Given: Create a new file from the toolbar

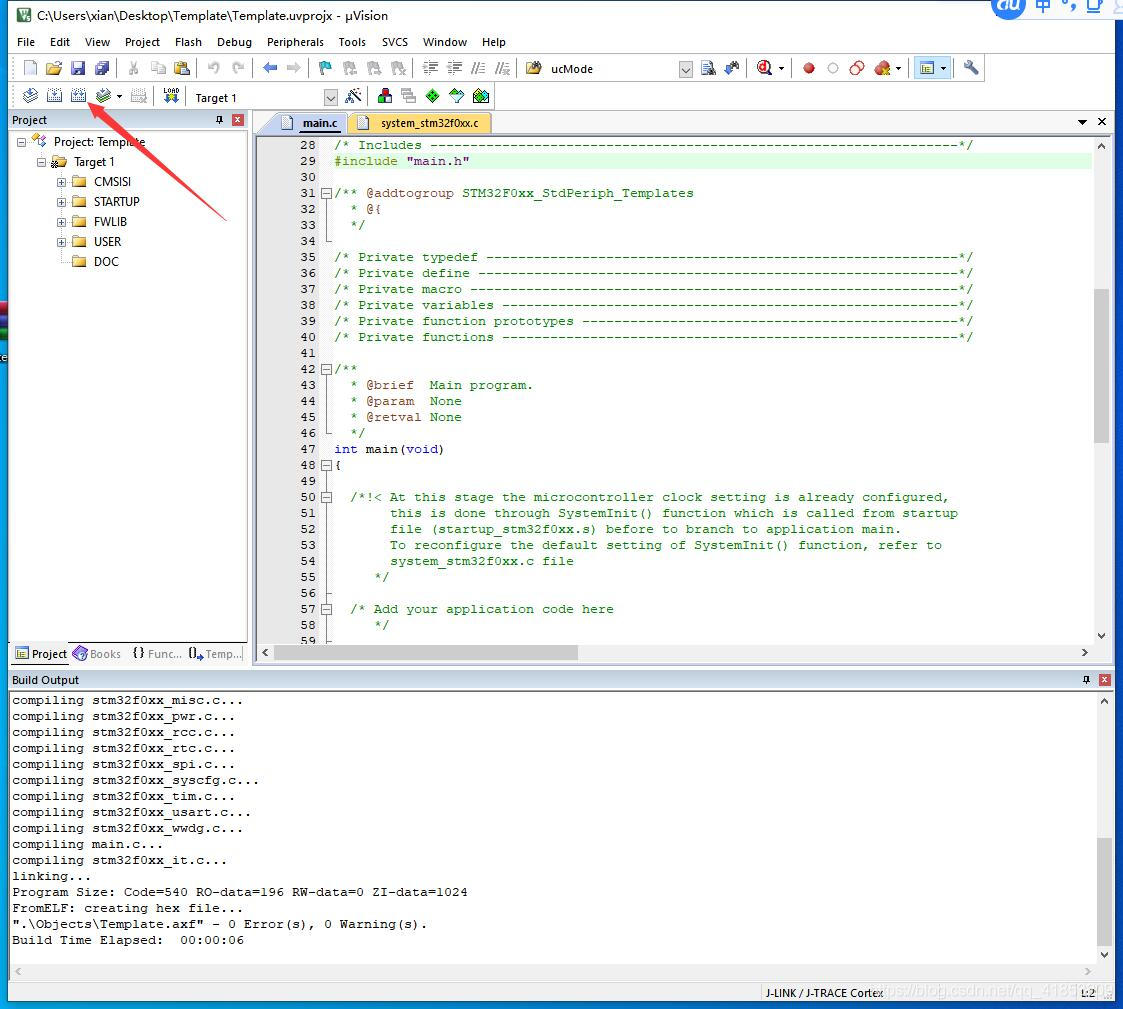Looking at the screenshot, I should [30, 68].
